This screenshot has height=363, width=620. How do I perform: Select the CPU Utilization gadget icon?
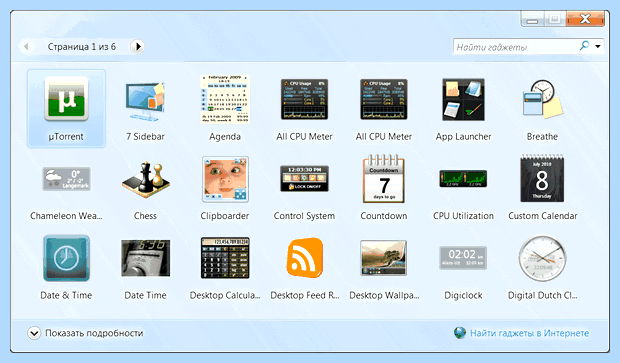click(x=463, y=179)
